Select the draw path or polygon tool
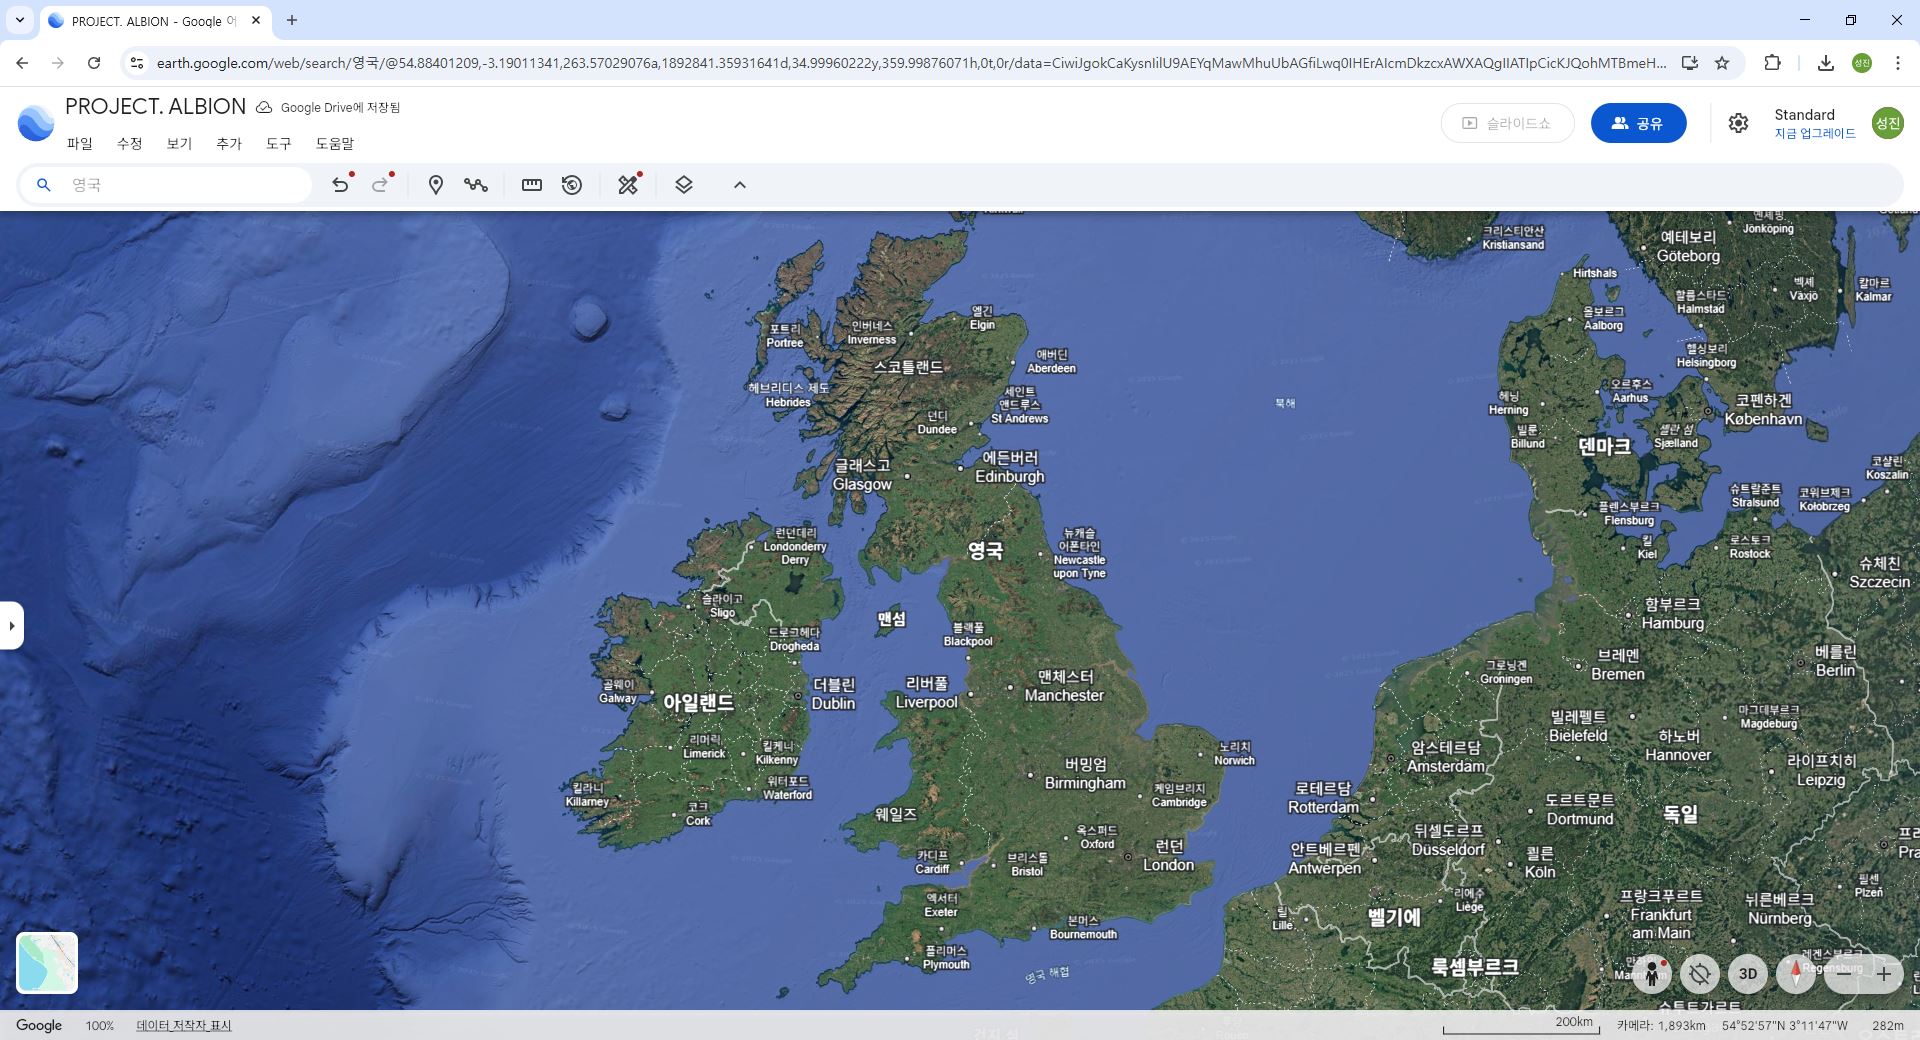1920x1040 pixels. pos(476,185)
